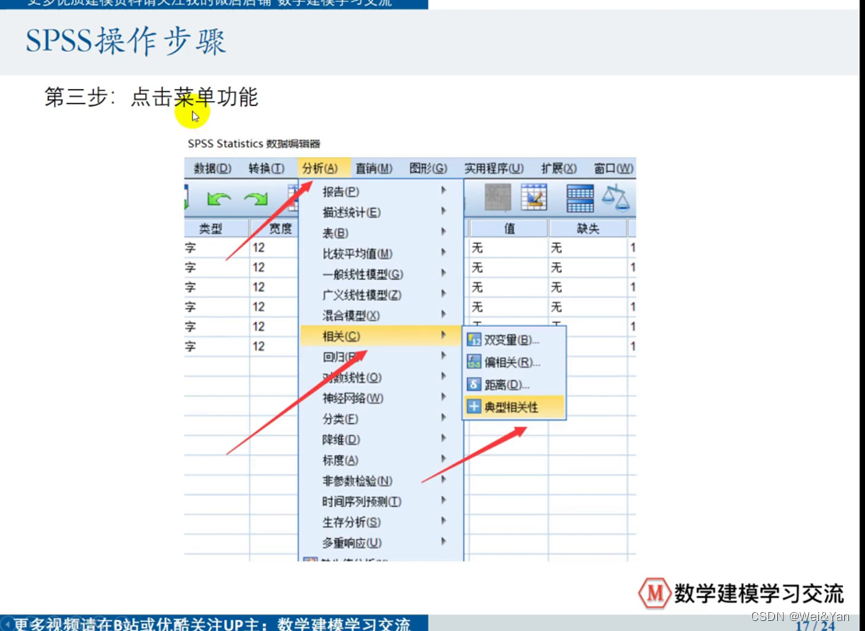Click the 类型 column header
Viewport: 865px width, 631px height.
(x=216, y=228)
